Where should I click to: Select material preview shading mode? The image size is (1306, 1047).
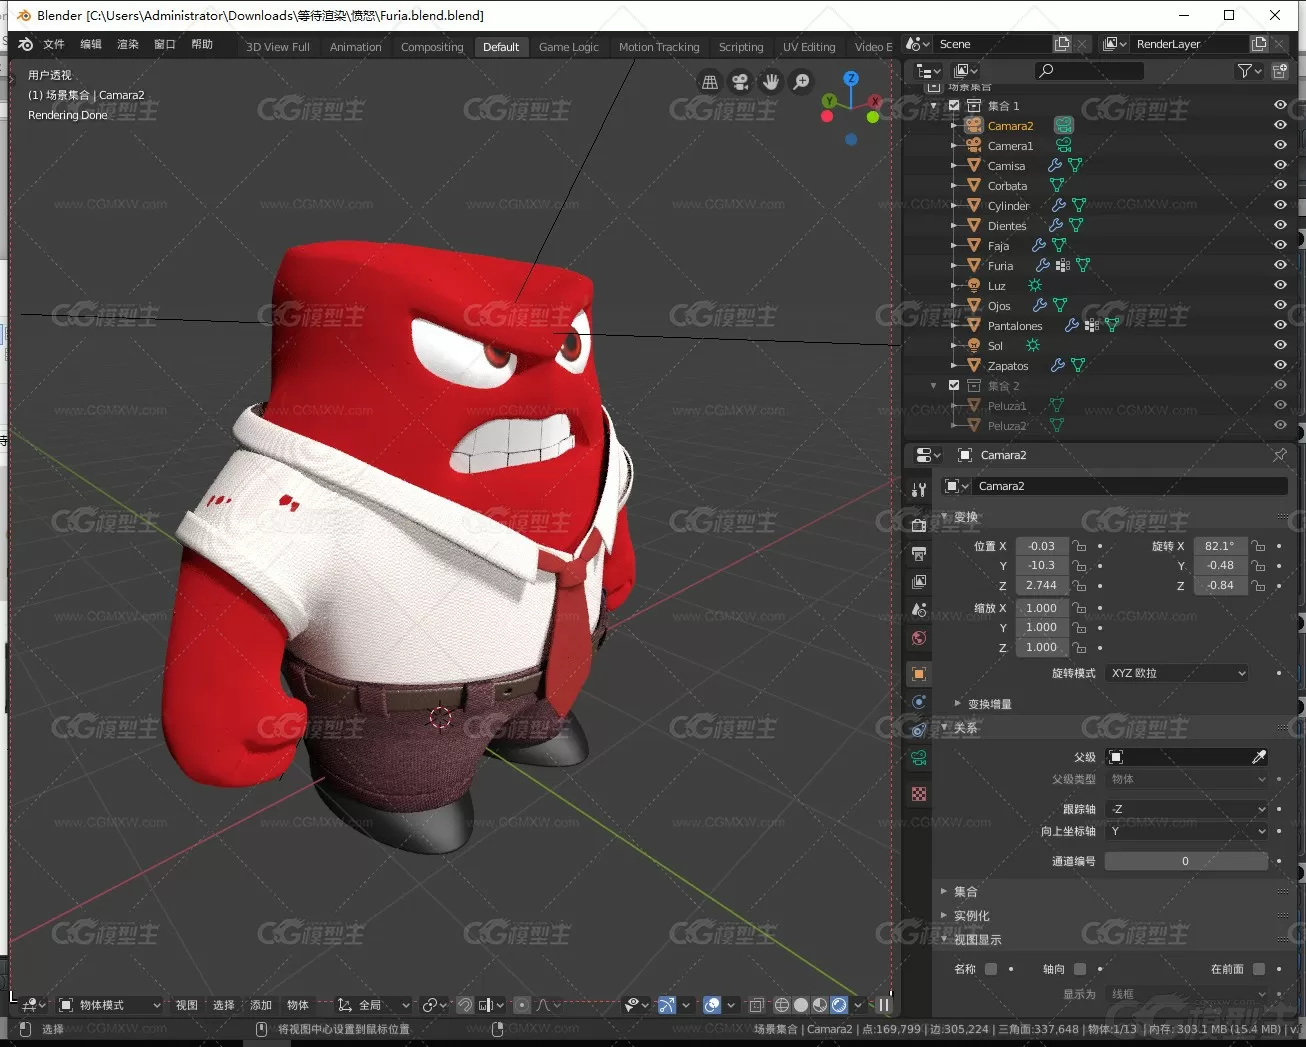click(x=820, y=1005)
